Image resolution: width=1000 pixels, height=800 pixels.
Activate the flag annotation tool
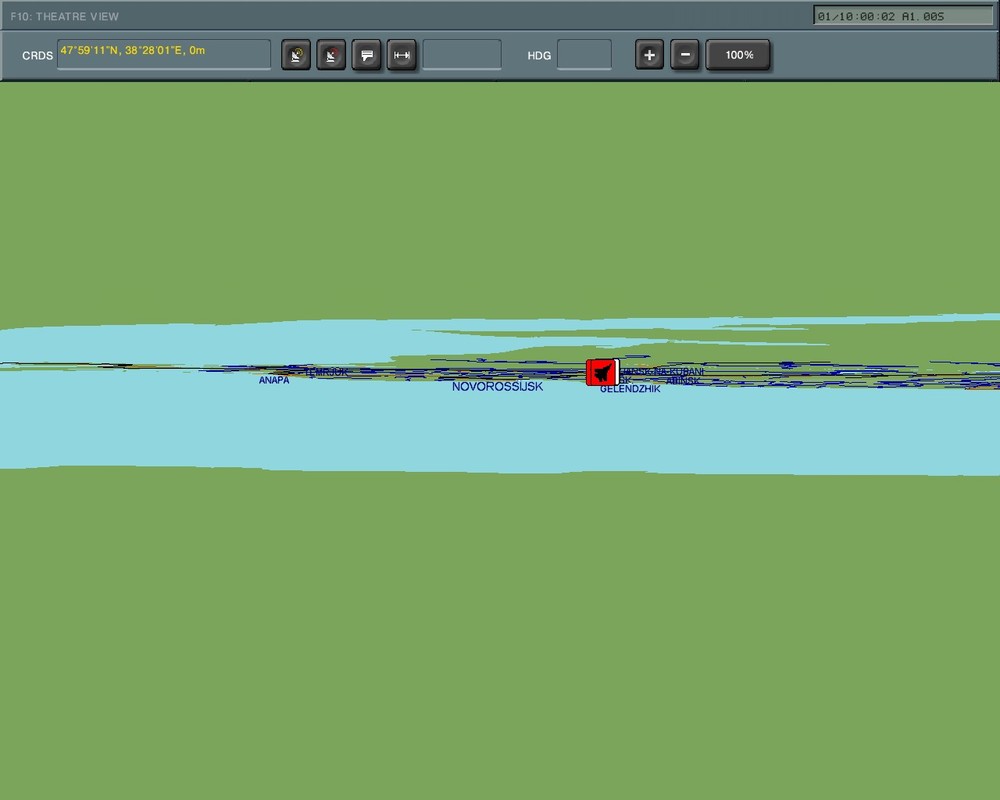(x=366, y=55)
